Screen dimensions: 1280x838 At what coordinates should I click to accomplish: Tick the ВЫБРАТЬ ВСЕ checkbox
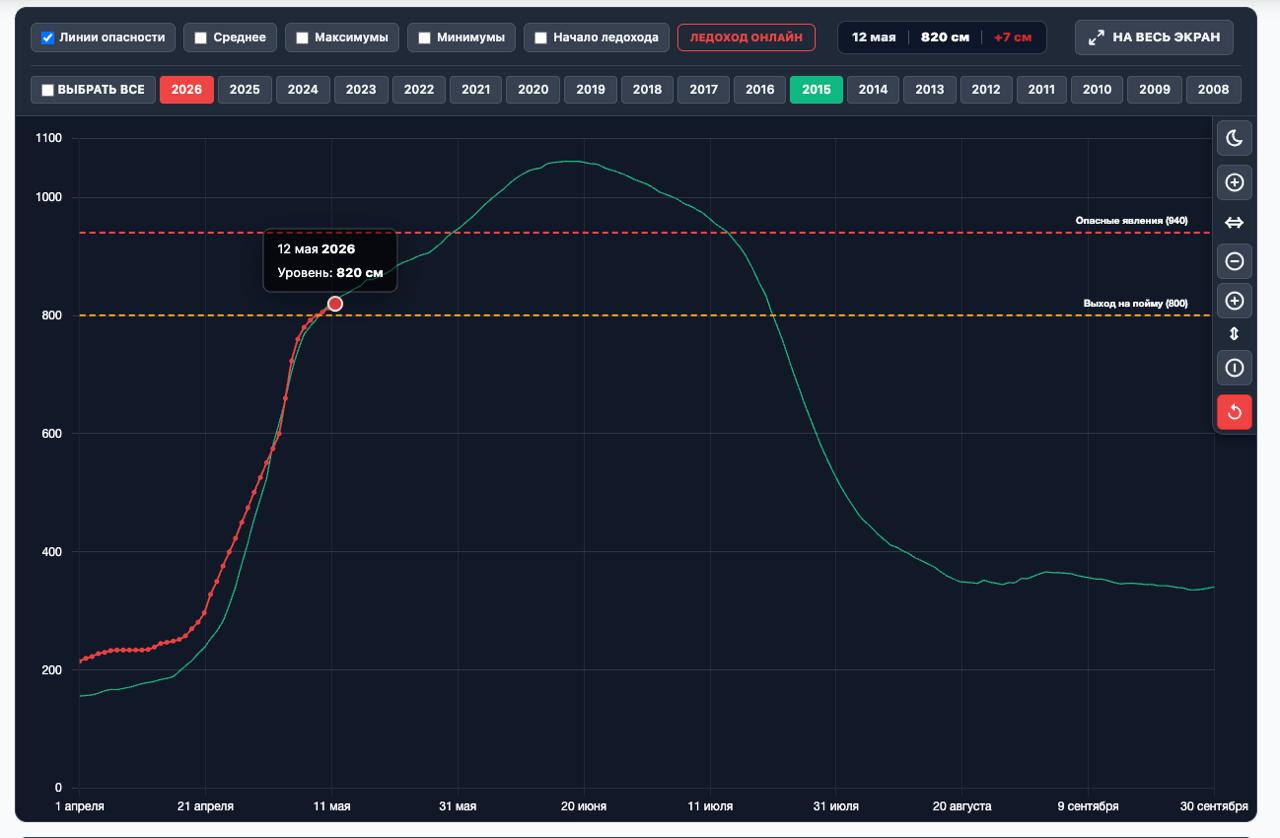47,90
